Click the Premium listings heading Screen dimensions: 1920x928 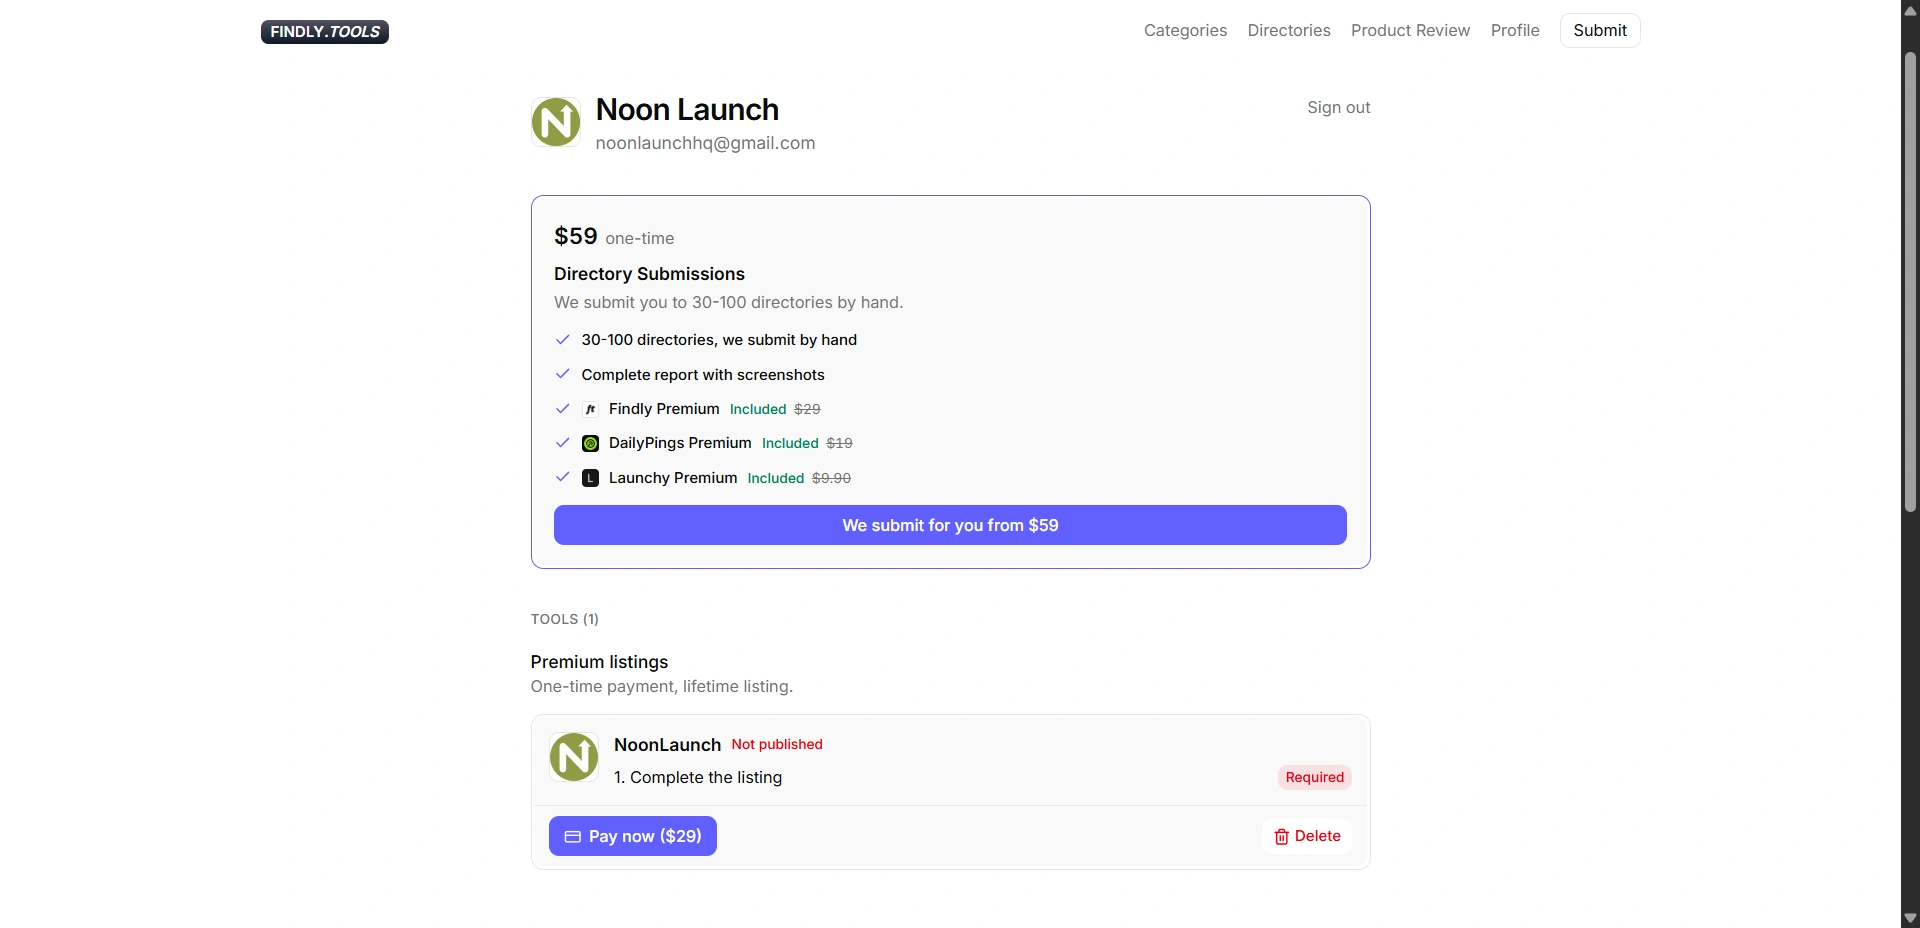599,662
